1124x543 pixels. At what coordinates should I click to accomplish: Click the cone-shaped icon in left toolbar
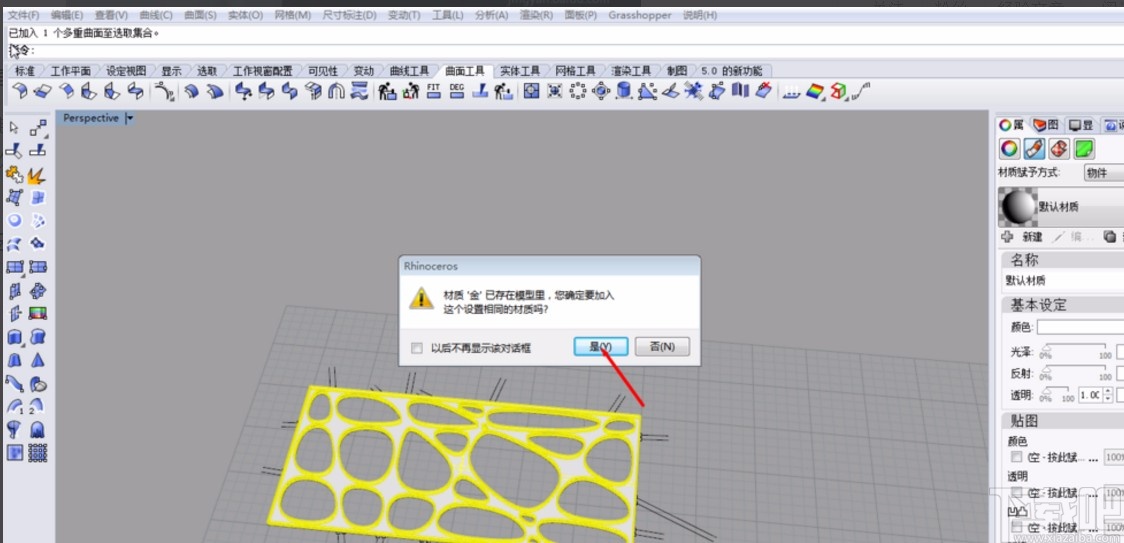tap(38, 360)
